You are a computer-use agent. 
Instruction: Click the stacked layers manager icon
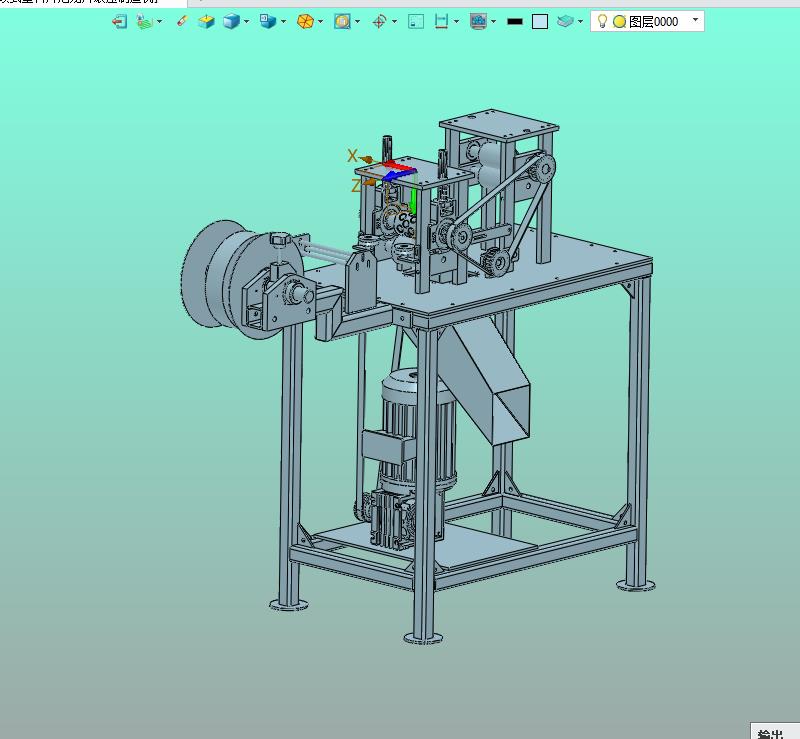pyautogui.click(x=565, y=21)
